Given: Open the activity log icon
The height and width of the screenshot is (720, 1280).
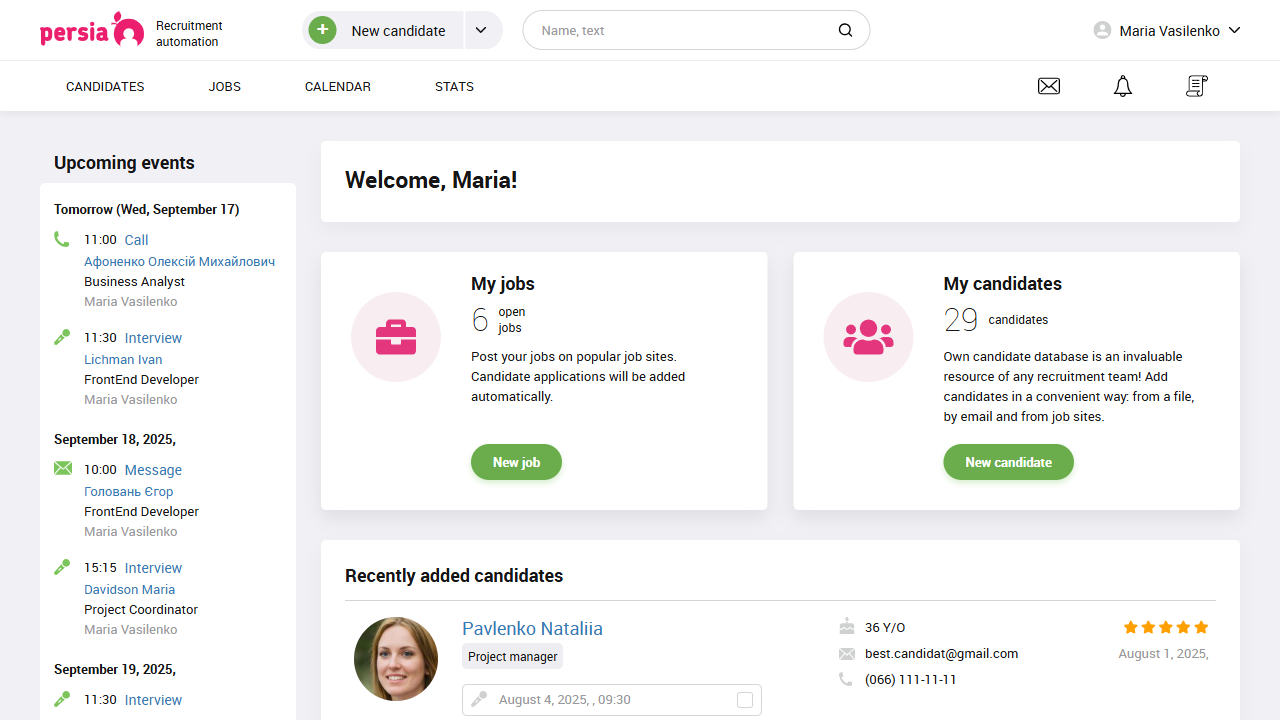Looking at the screenshot, I should point(1196,86).
